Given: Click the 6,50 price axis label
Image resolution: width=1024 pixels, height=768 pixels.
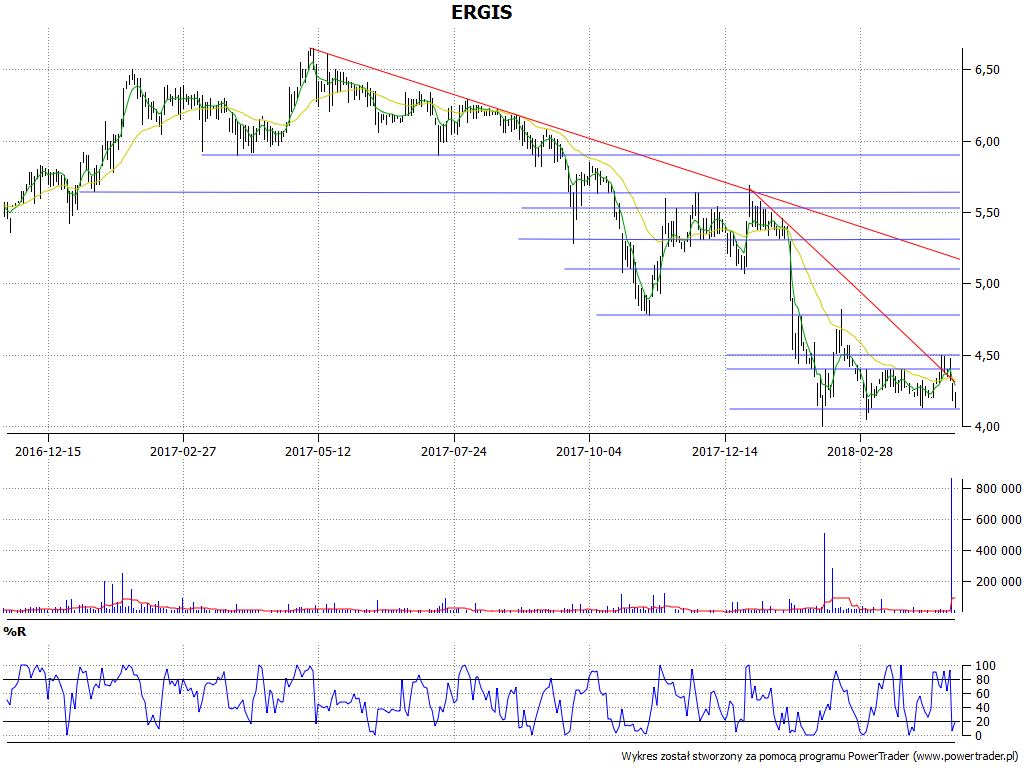Looking at the screenshot, I should 987,70.
